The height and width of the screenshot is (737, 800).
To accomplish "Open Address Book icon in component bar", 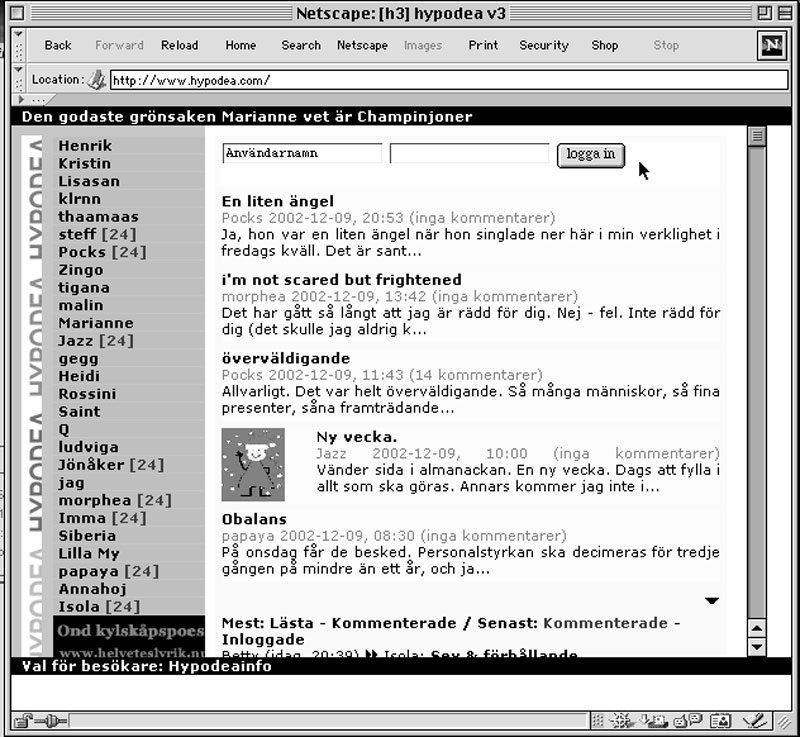I will pyautogui.click(x=720, y=720).
